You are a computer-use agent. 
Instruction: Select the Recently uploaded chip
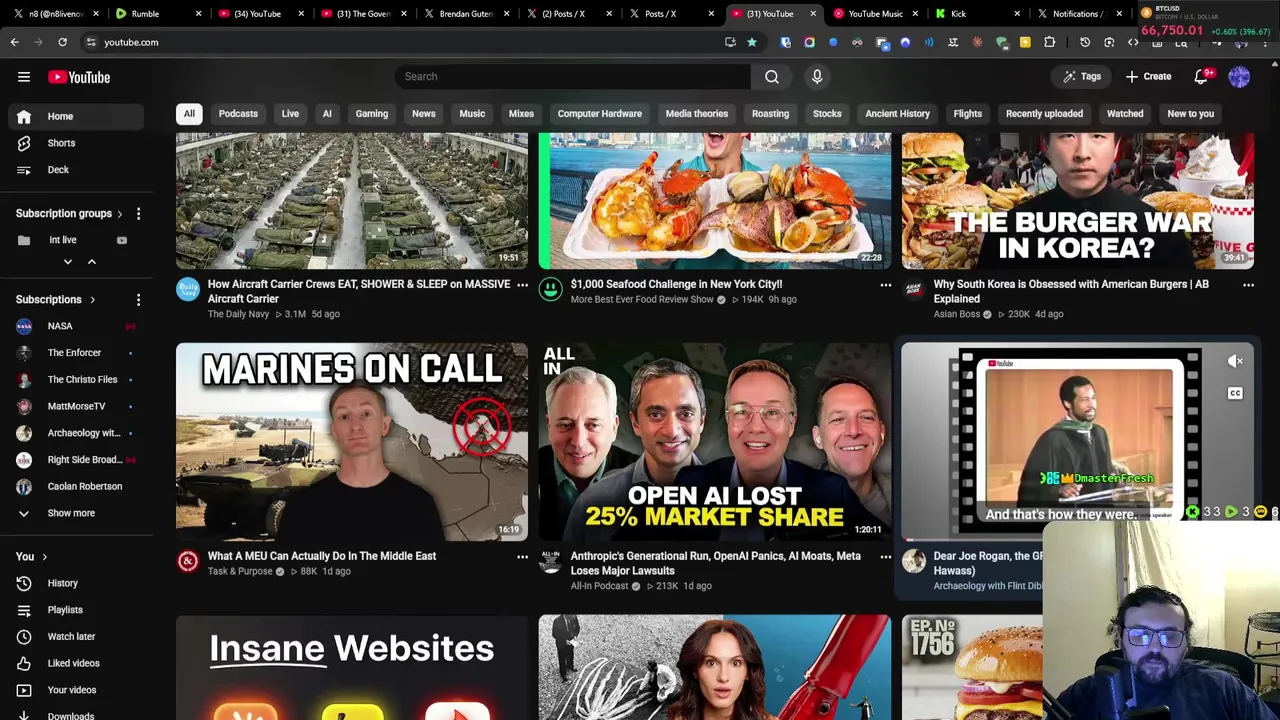coord(1044,114)
